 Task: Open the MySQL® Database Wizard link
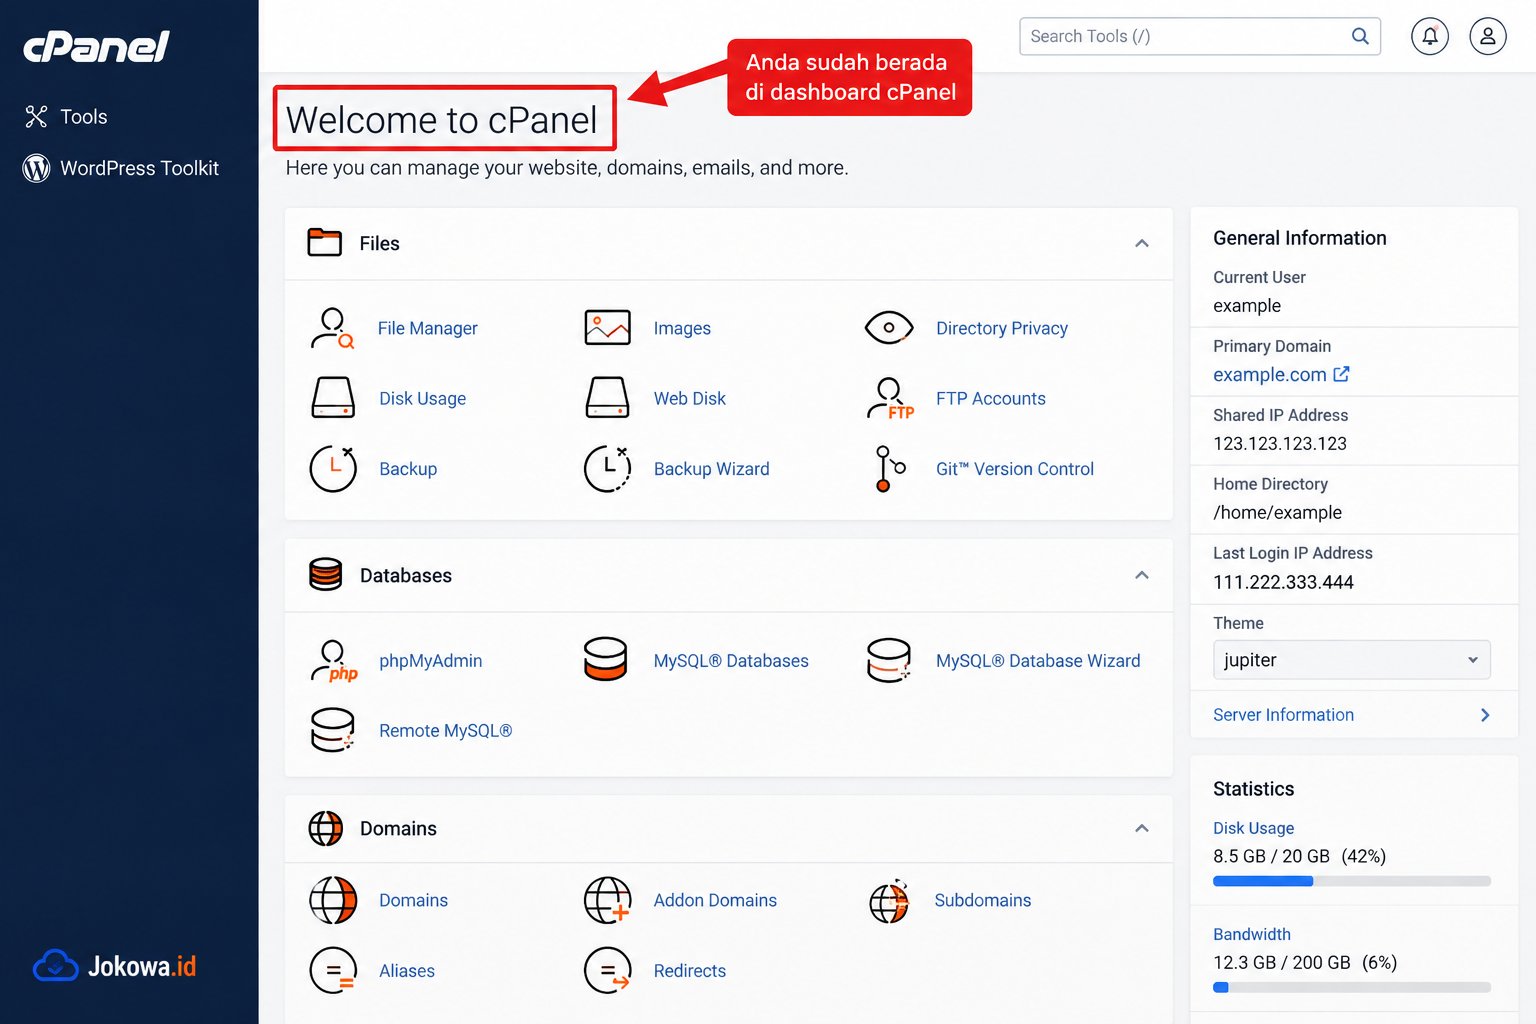point(1038,661)
